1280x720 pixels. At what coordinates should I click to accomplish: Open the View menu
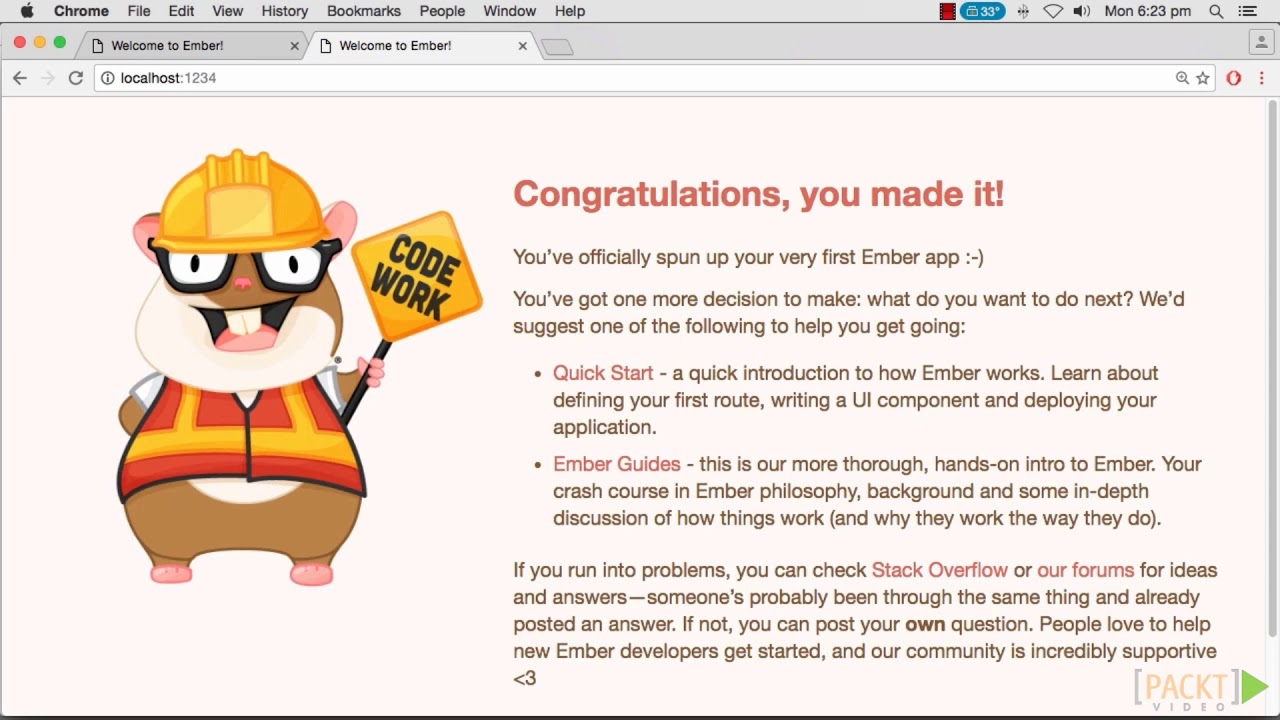coord(227,11)
